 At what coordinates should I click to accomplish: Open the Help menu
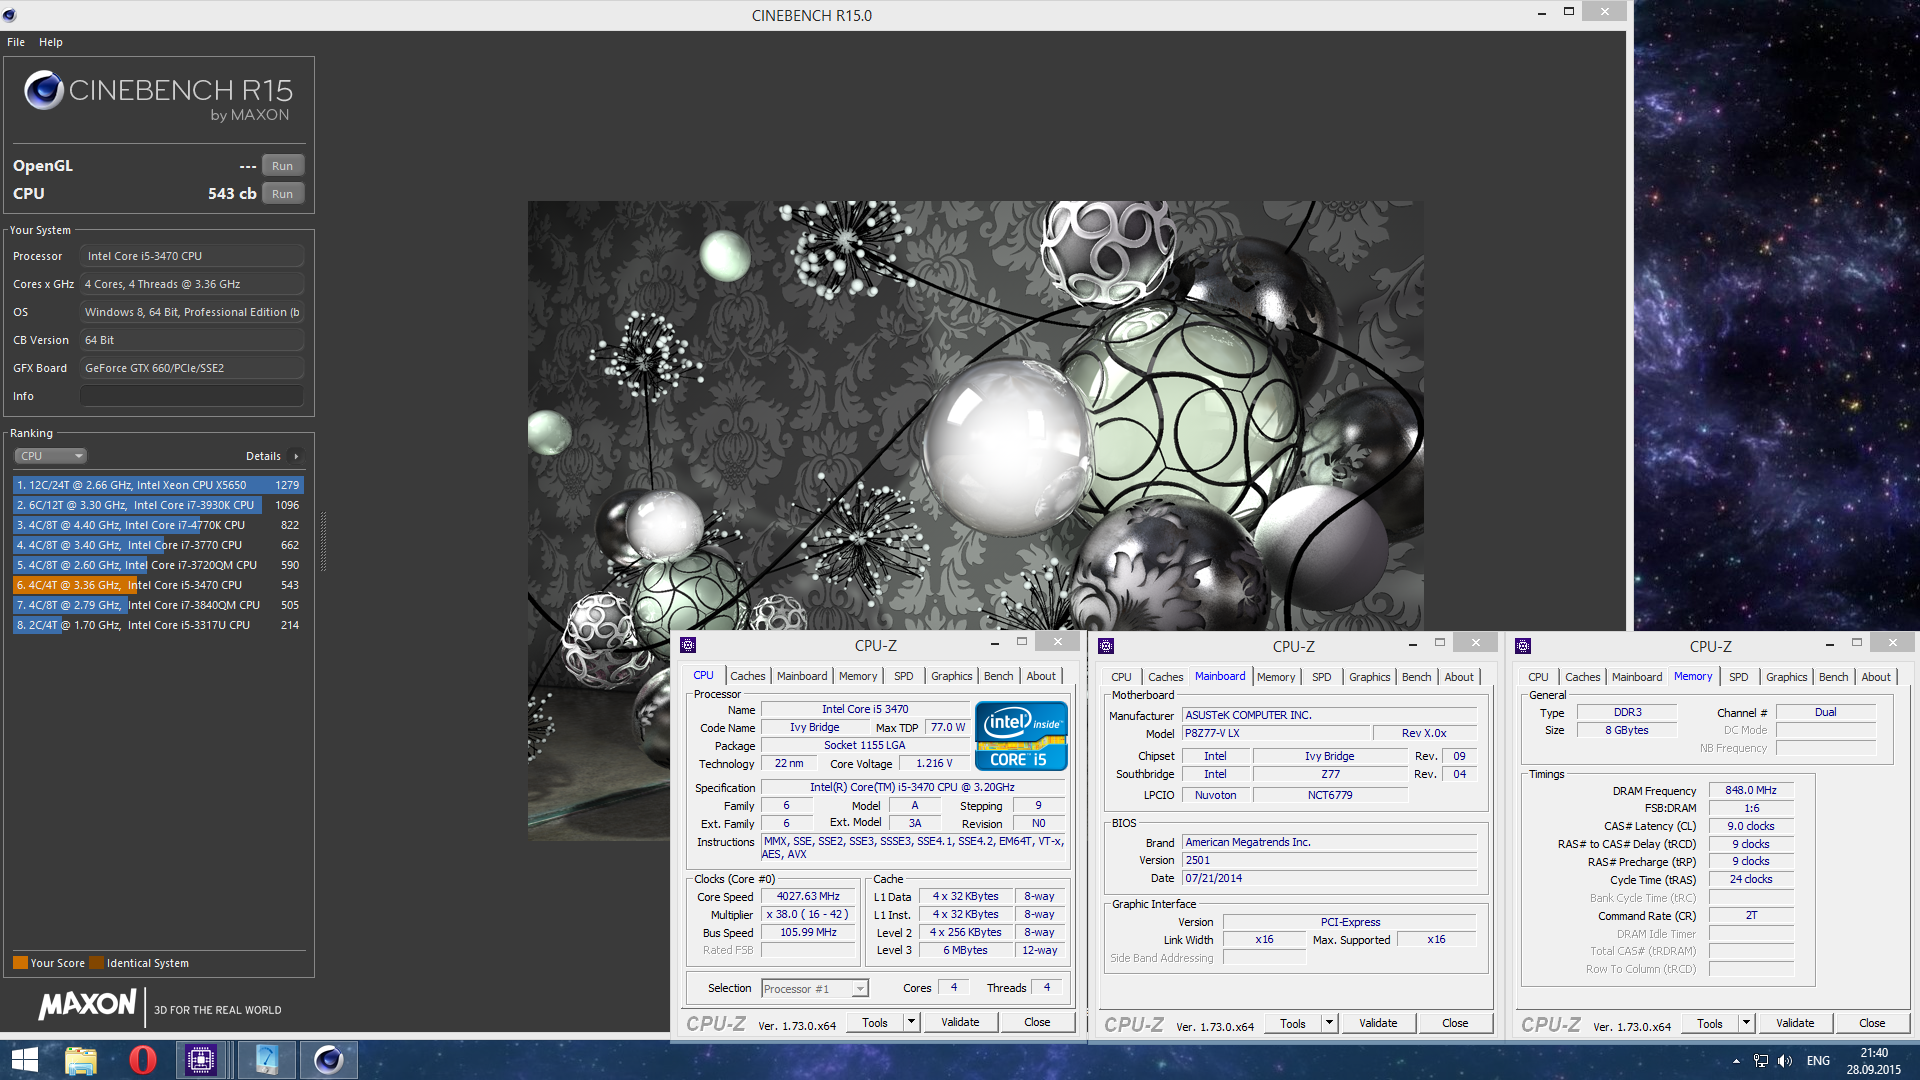51,42
